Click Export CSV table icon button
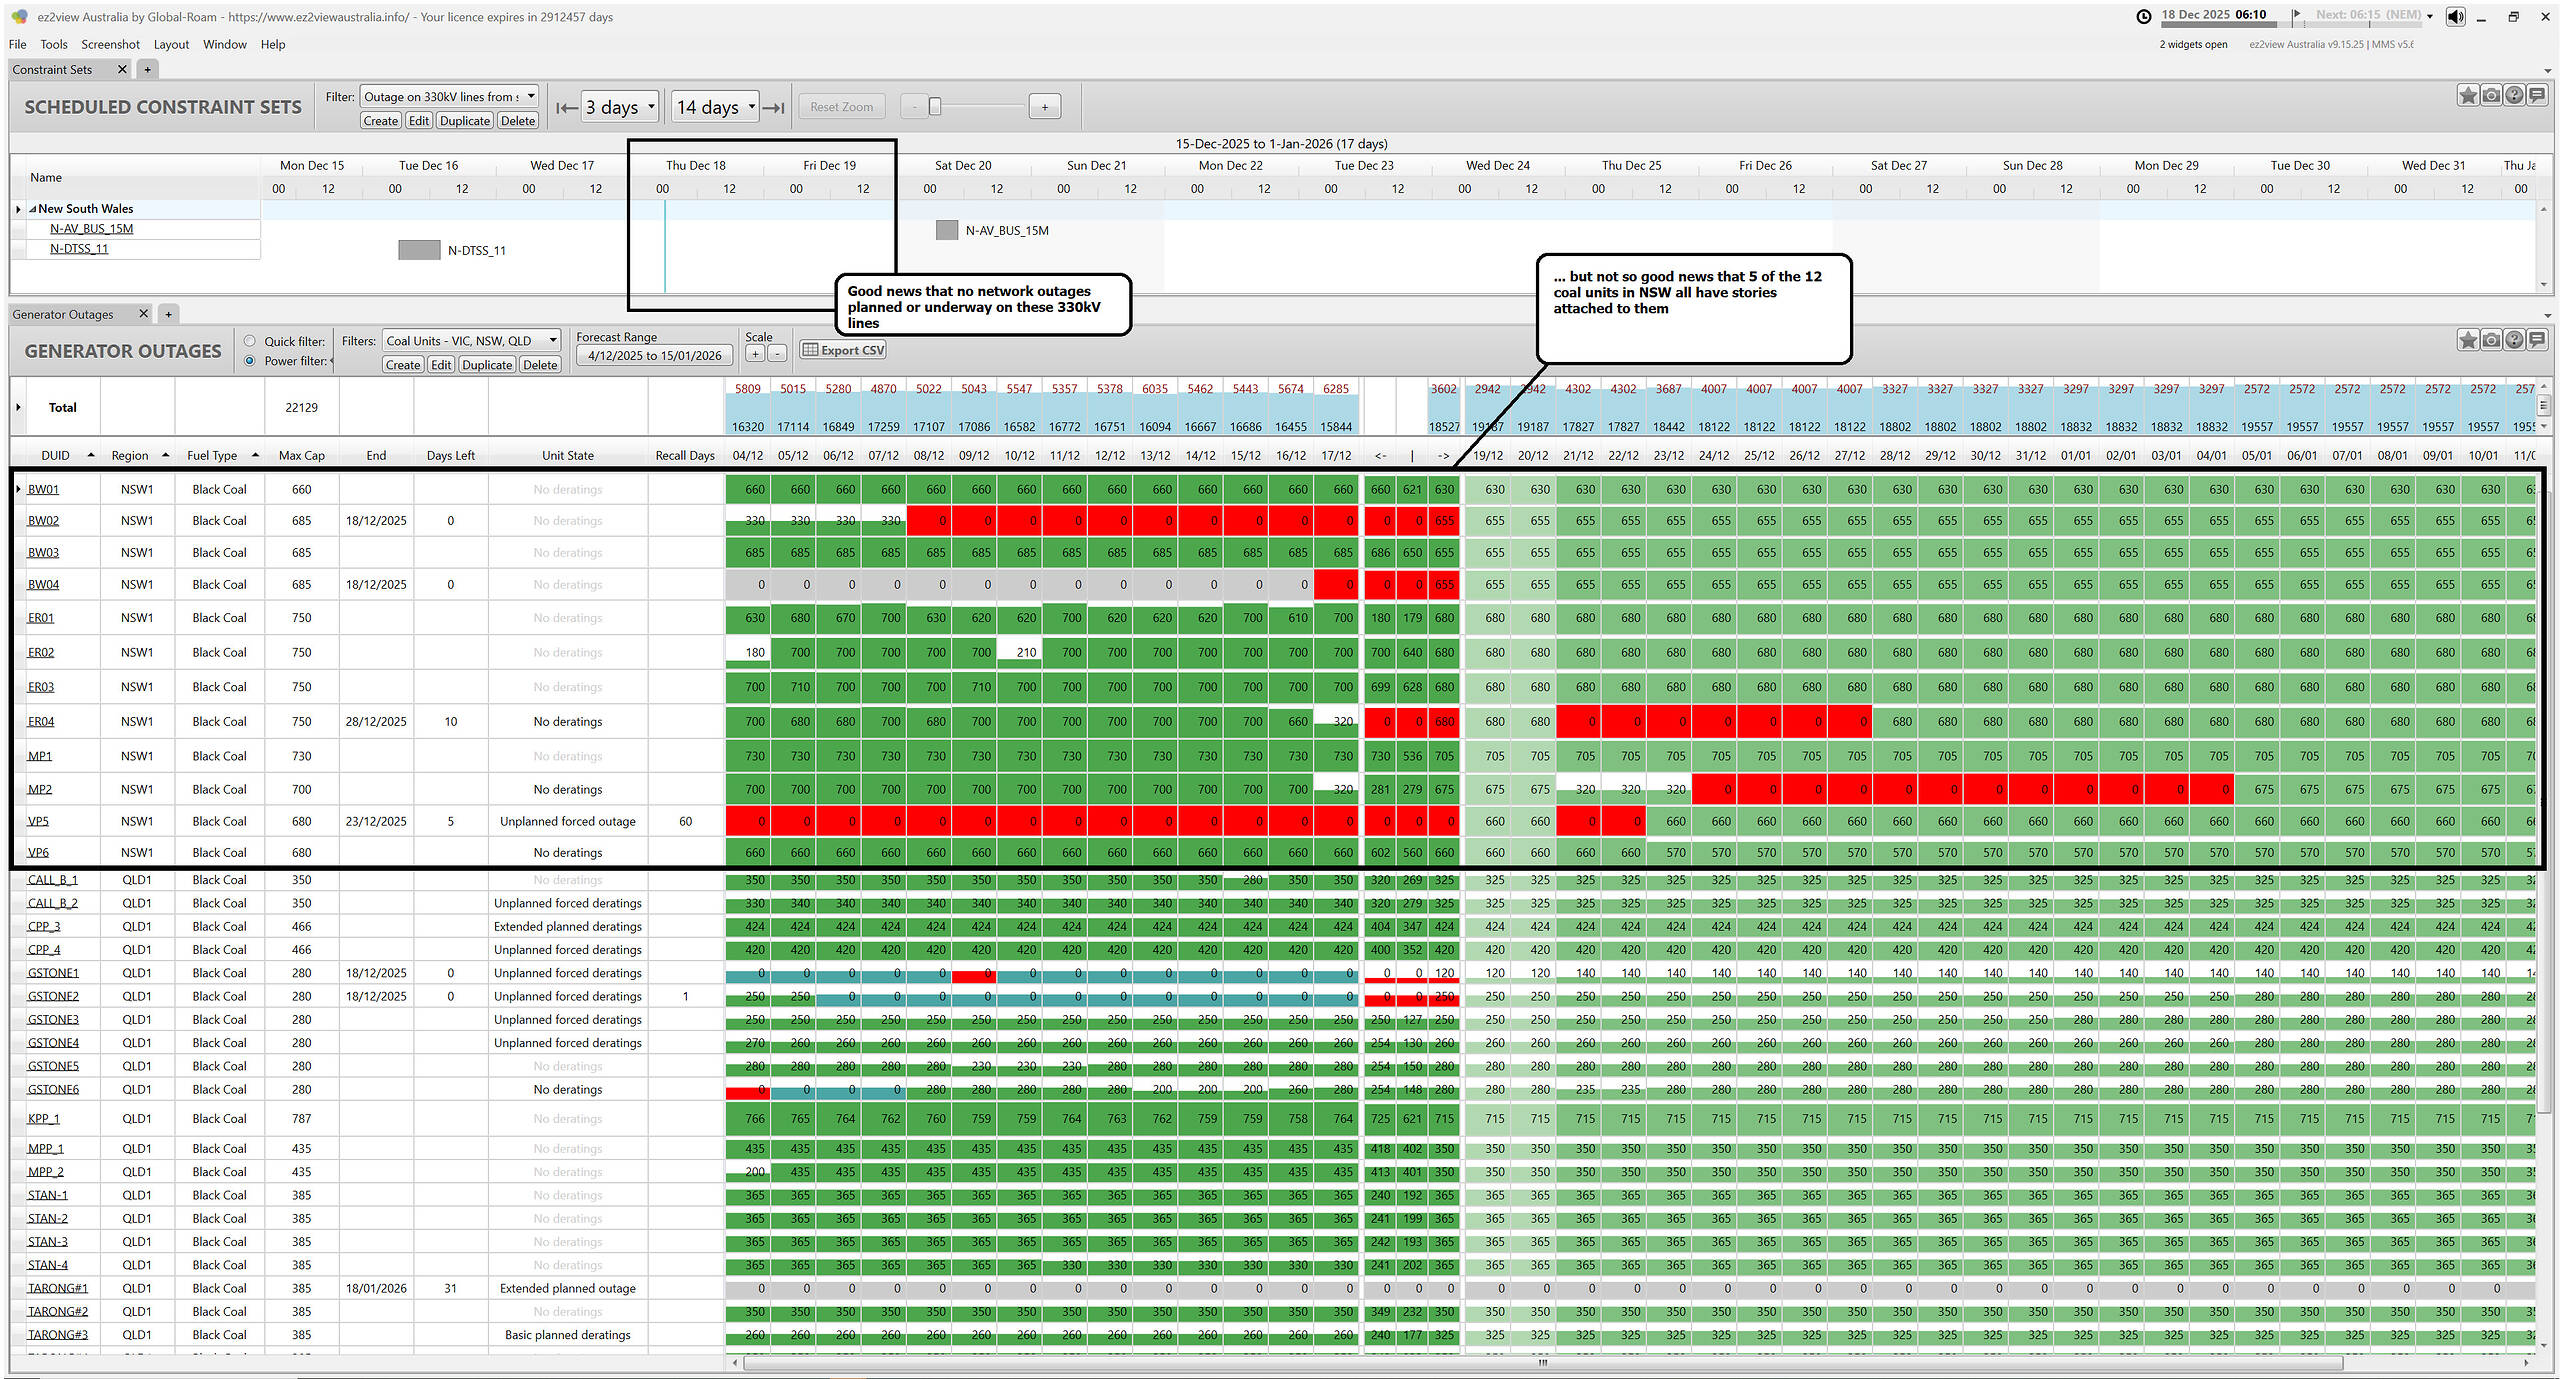This screenshot has width=2560, height=1379. [x=843, y=350]
